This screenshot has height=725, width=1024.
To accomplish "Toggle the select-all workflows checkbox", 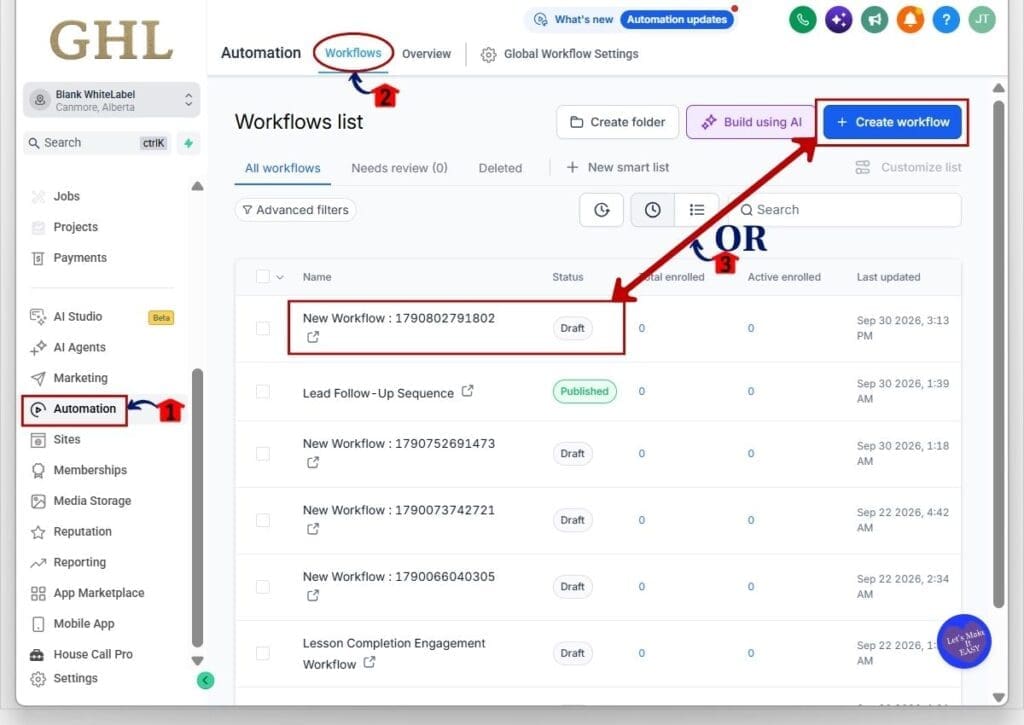I will pos(263,276).
